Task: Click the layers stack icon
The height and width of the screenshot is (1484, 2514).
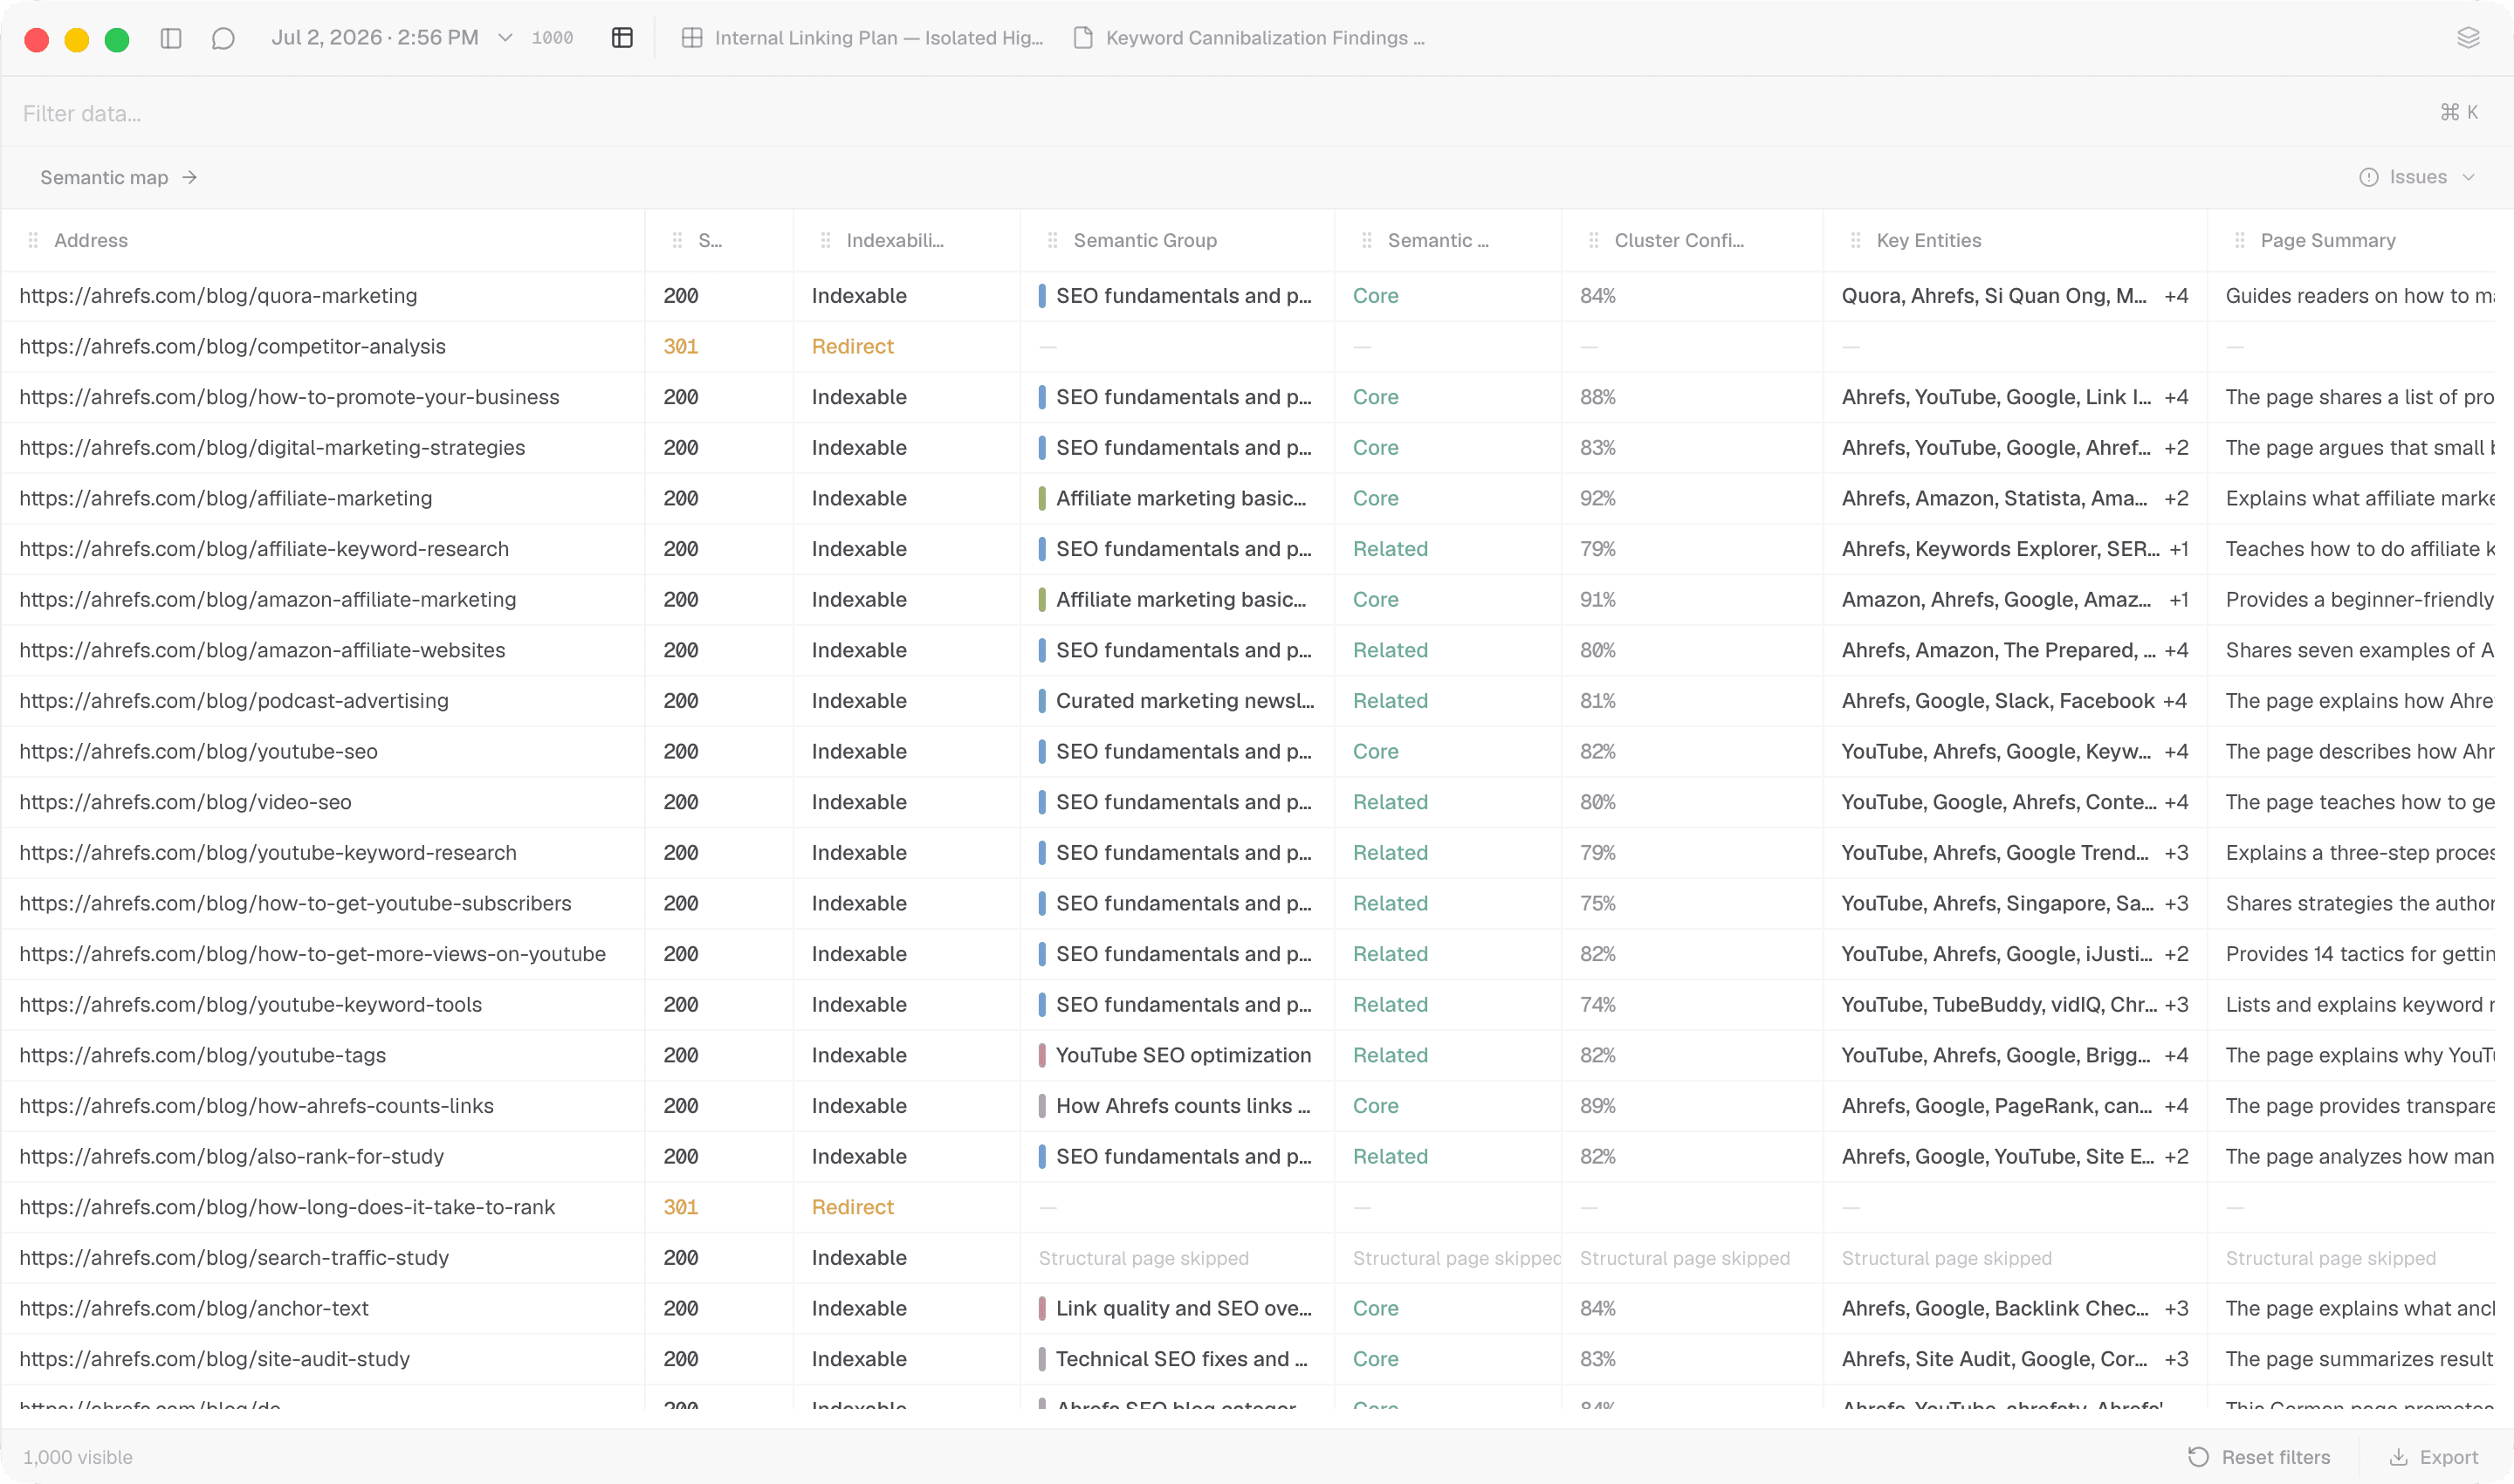Action: coord(2468,38)
